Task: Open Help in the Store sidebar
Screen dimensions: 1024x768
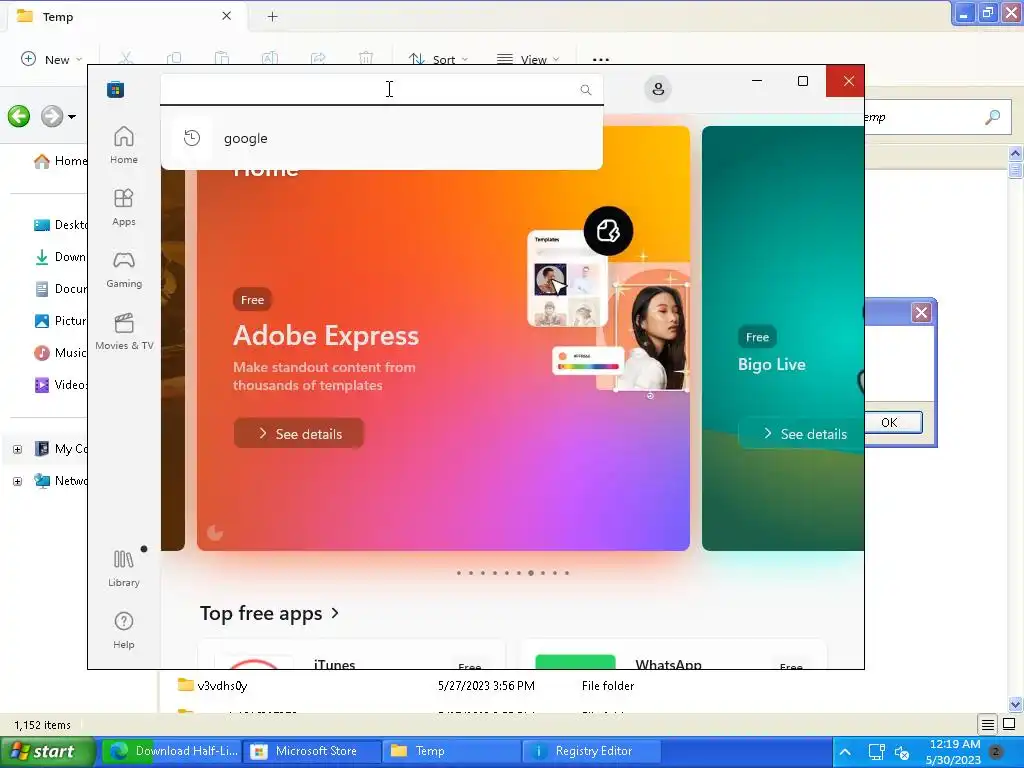Action: (x=123, y=630)
